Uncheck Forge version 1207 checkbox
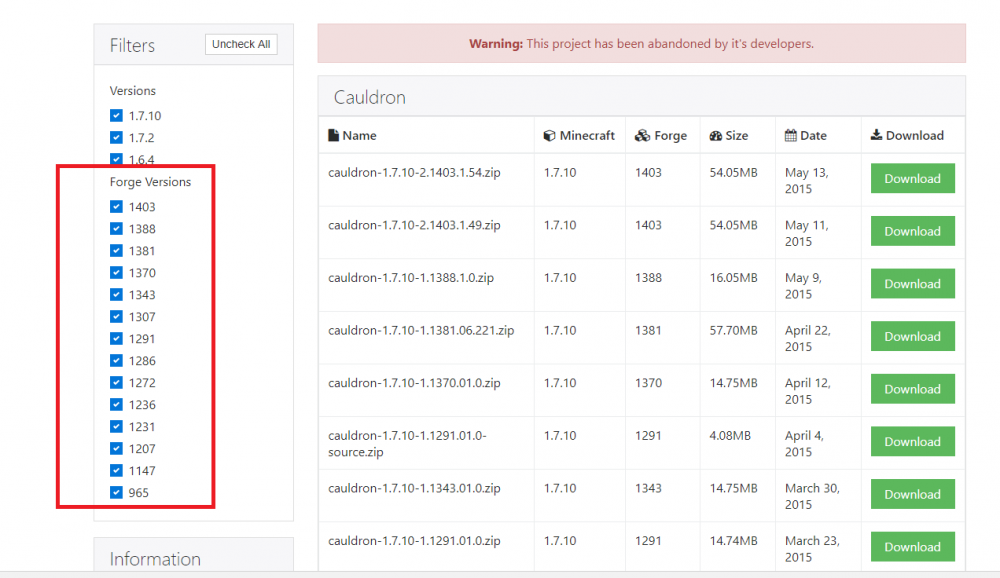Screen dimensions: 1000x578 click(116, 448)
